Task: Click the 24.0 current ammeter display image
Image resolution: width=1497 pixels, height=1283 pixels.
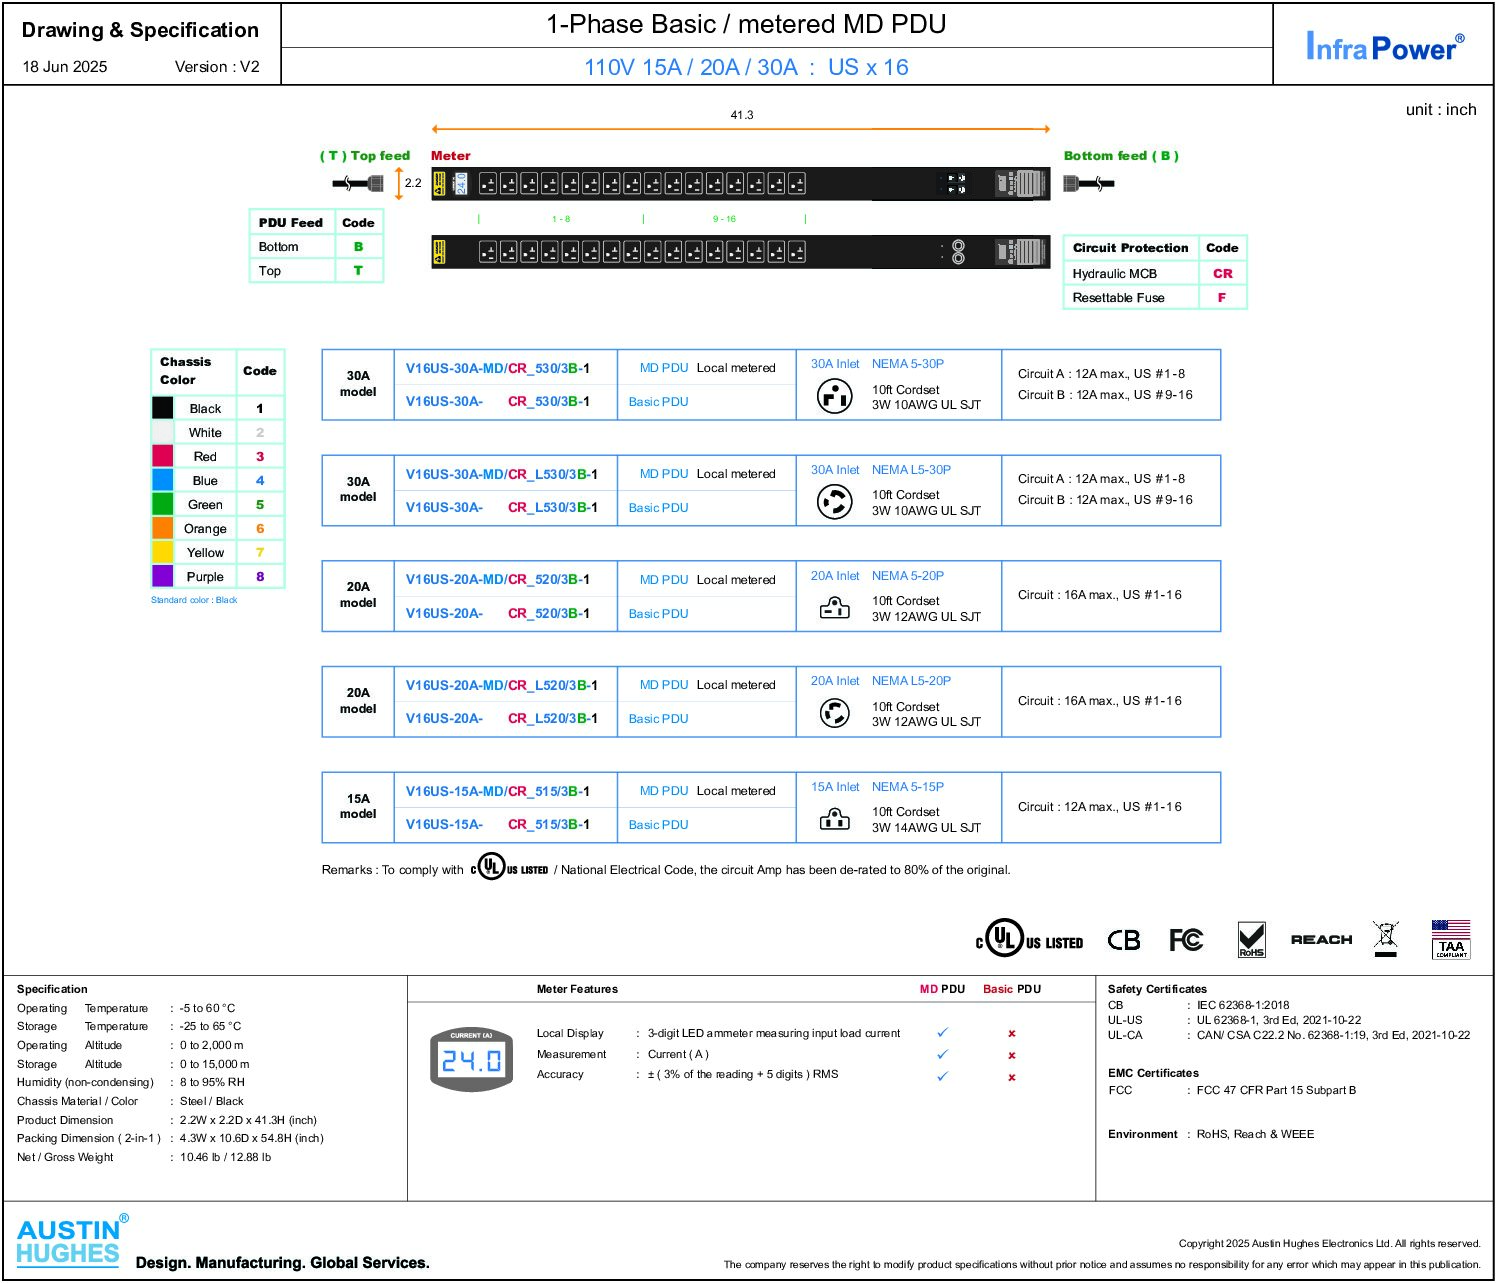Action: (471, 1059)
